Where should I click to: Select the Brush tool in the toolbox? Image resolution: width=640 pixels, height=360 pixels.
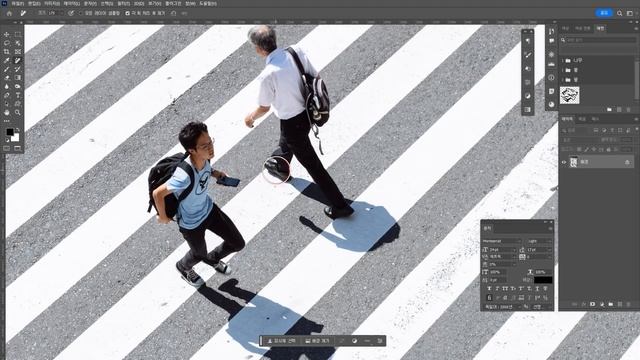tap(7, 69)
